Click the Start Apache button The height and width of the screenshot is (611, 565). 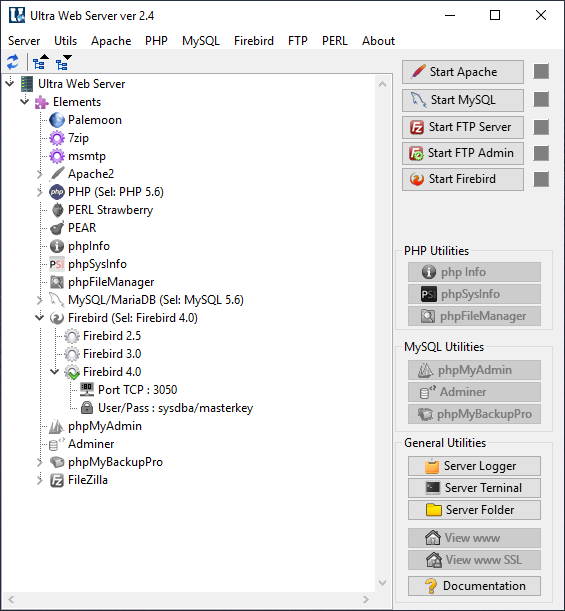pyautogui.click(x=463, y=72)
